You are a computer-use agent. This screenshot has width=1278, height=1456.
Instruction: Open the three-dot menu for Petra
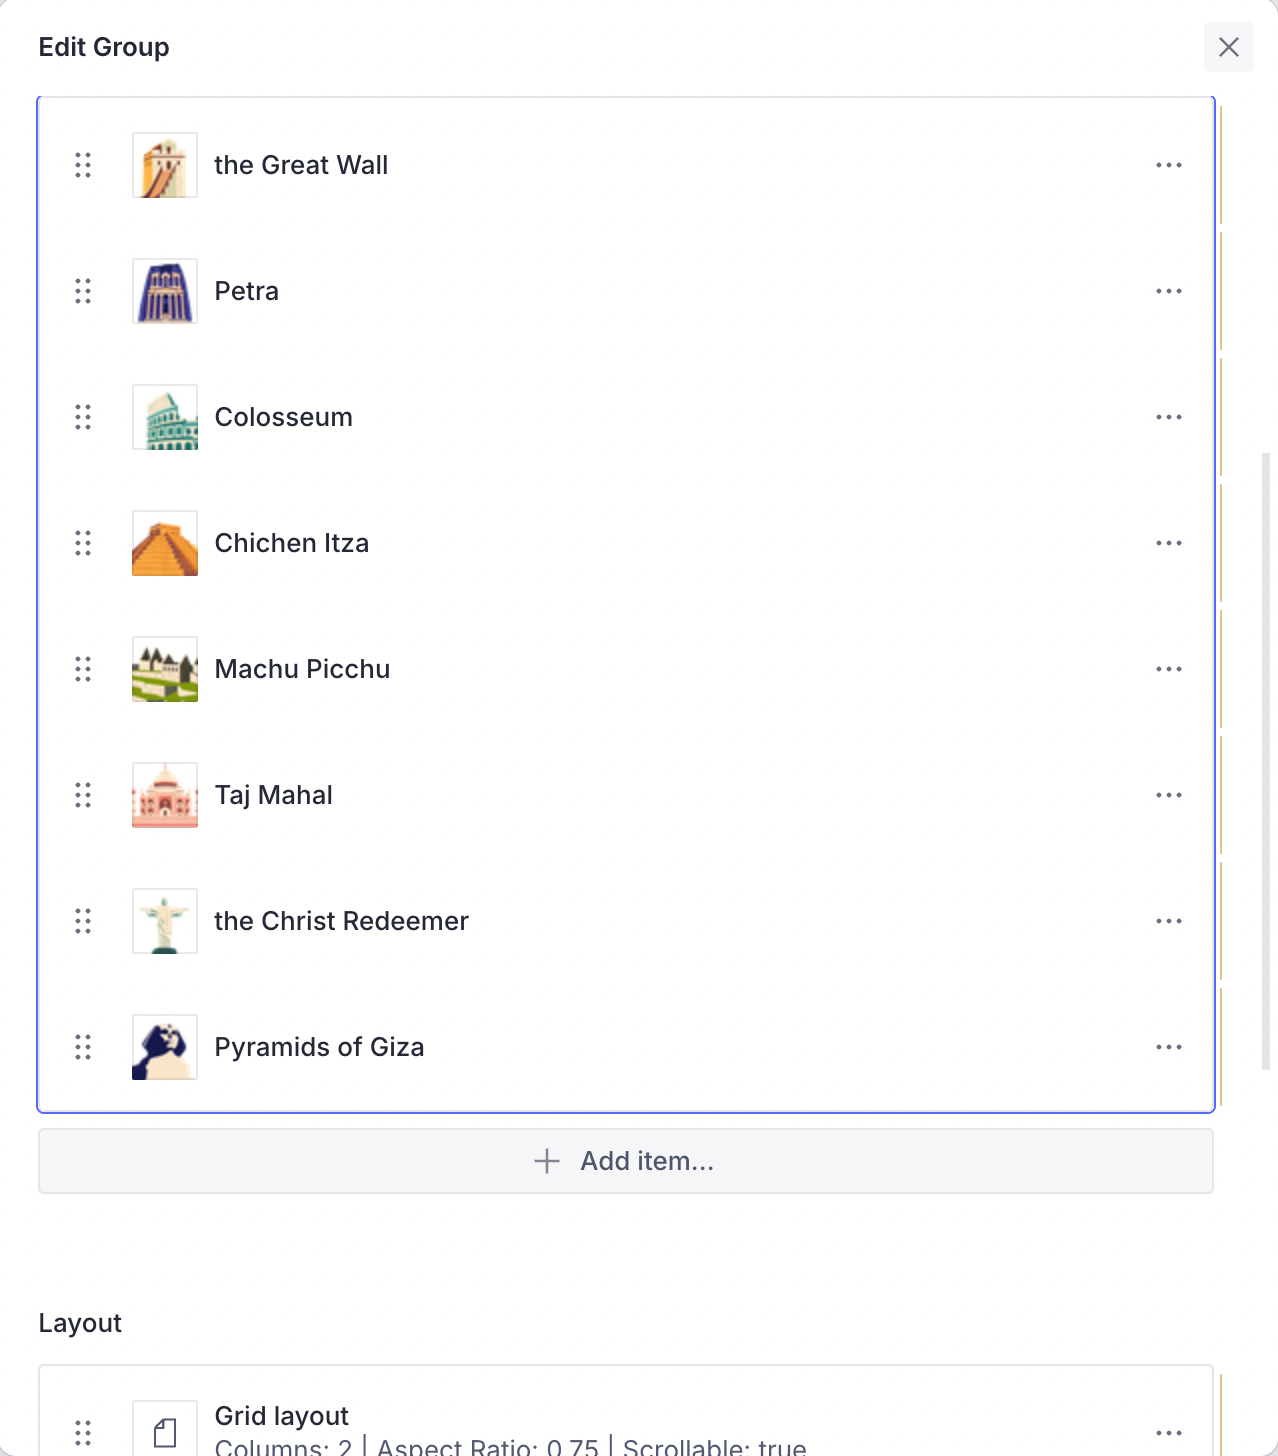(x=1168, y=291)
